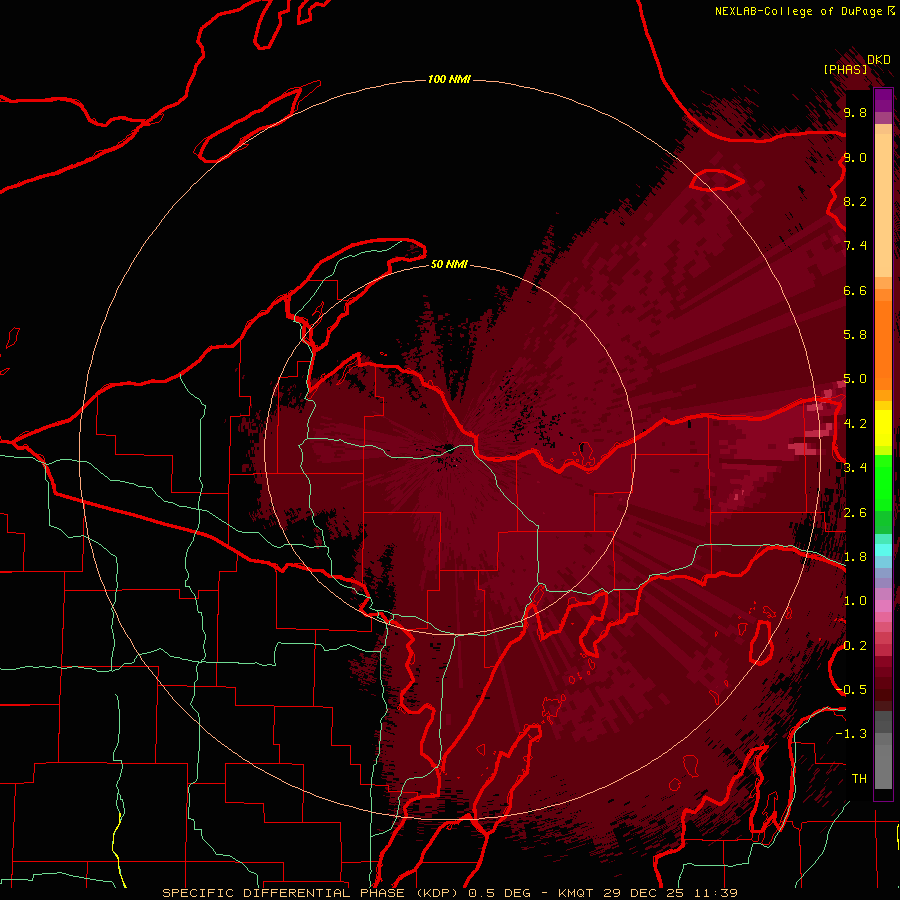The width and height of the screenshot is (900, 900).
Task: Click the 1.8 scale value
Action: click(x=855, y=557)
